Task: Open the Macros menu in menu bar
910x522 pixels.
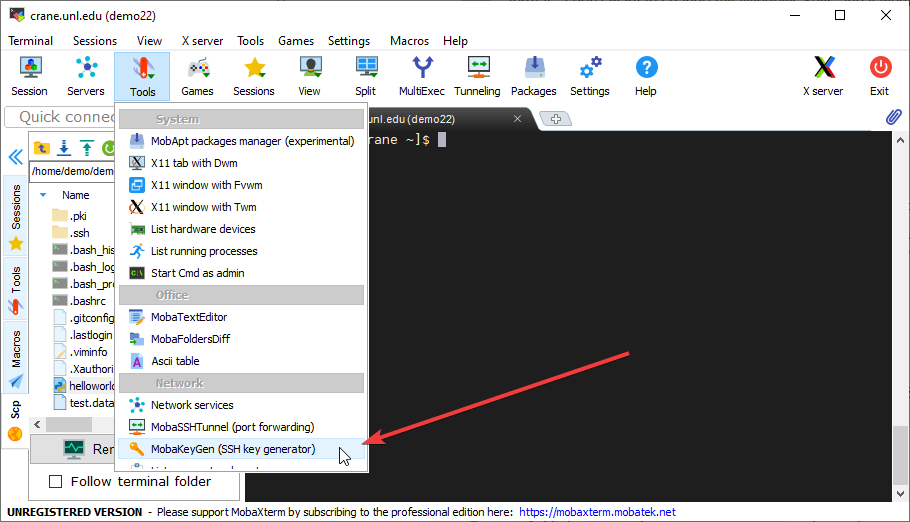Action: pyautogui.click(x=409, y=41)
